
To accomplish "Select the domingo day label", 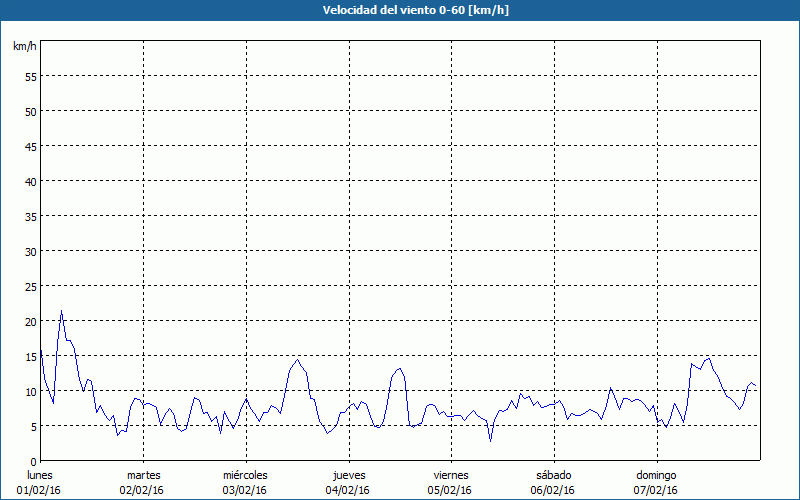I will pyautogui.click(x=656, y=475).
